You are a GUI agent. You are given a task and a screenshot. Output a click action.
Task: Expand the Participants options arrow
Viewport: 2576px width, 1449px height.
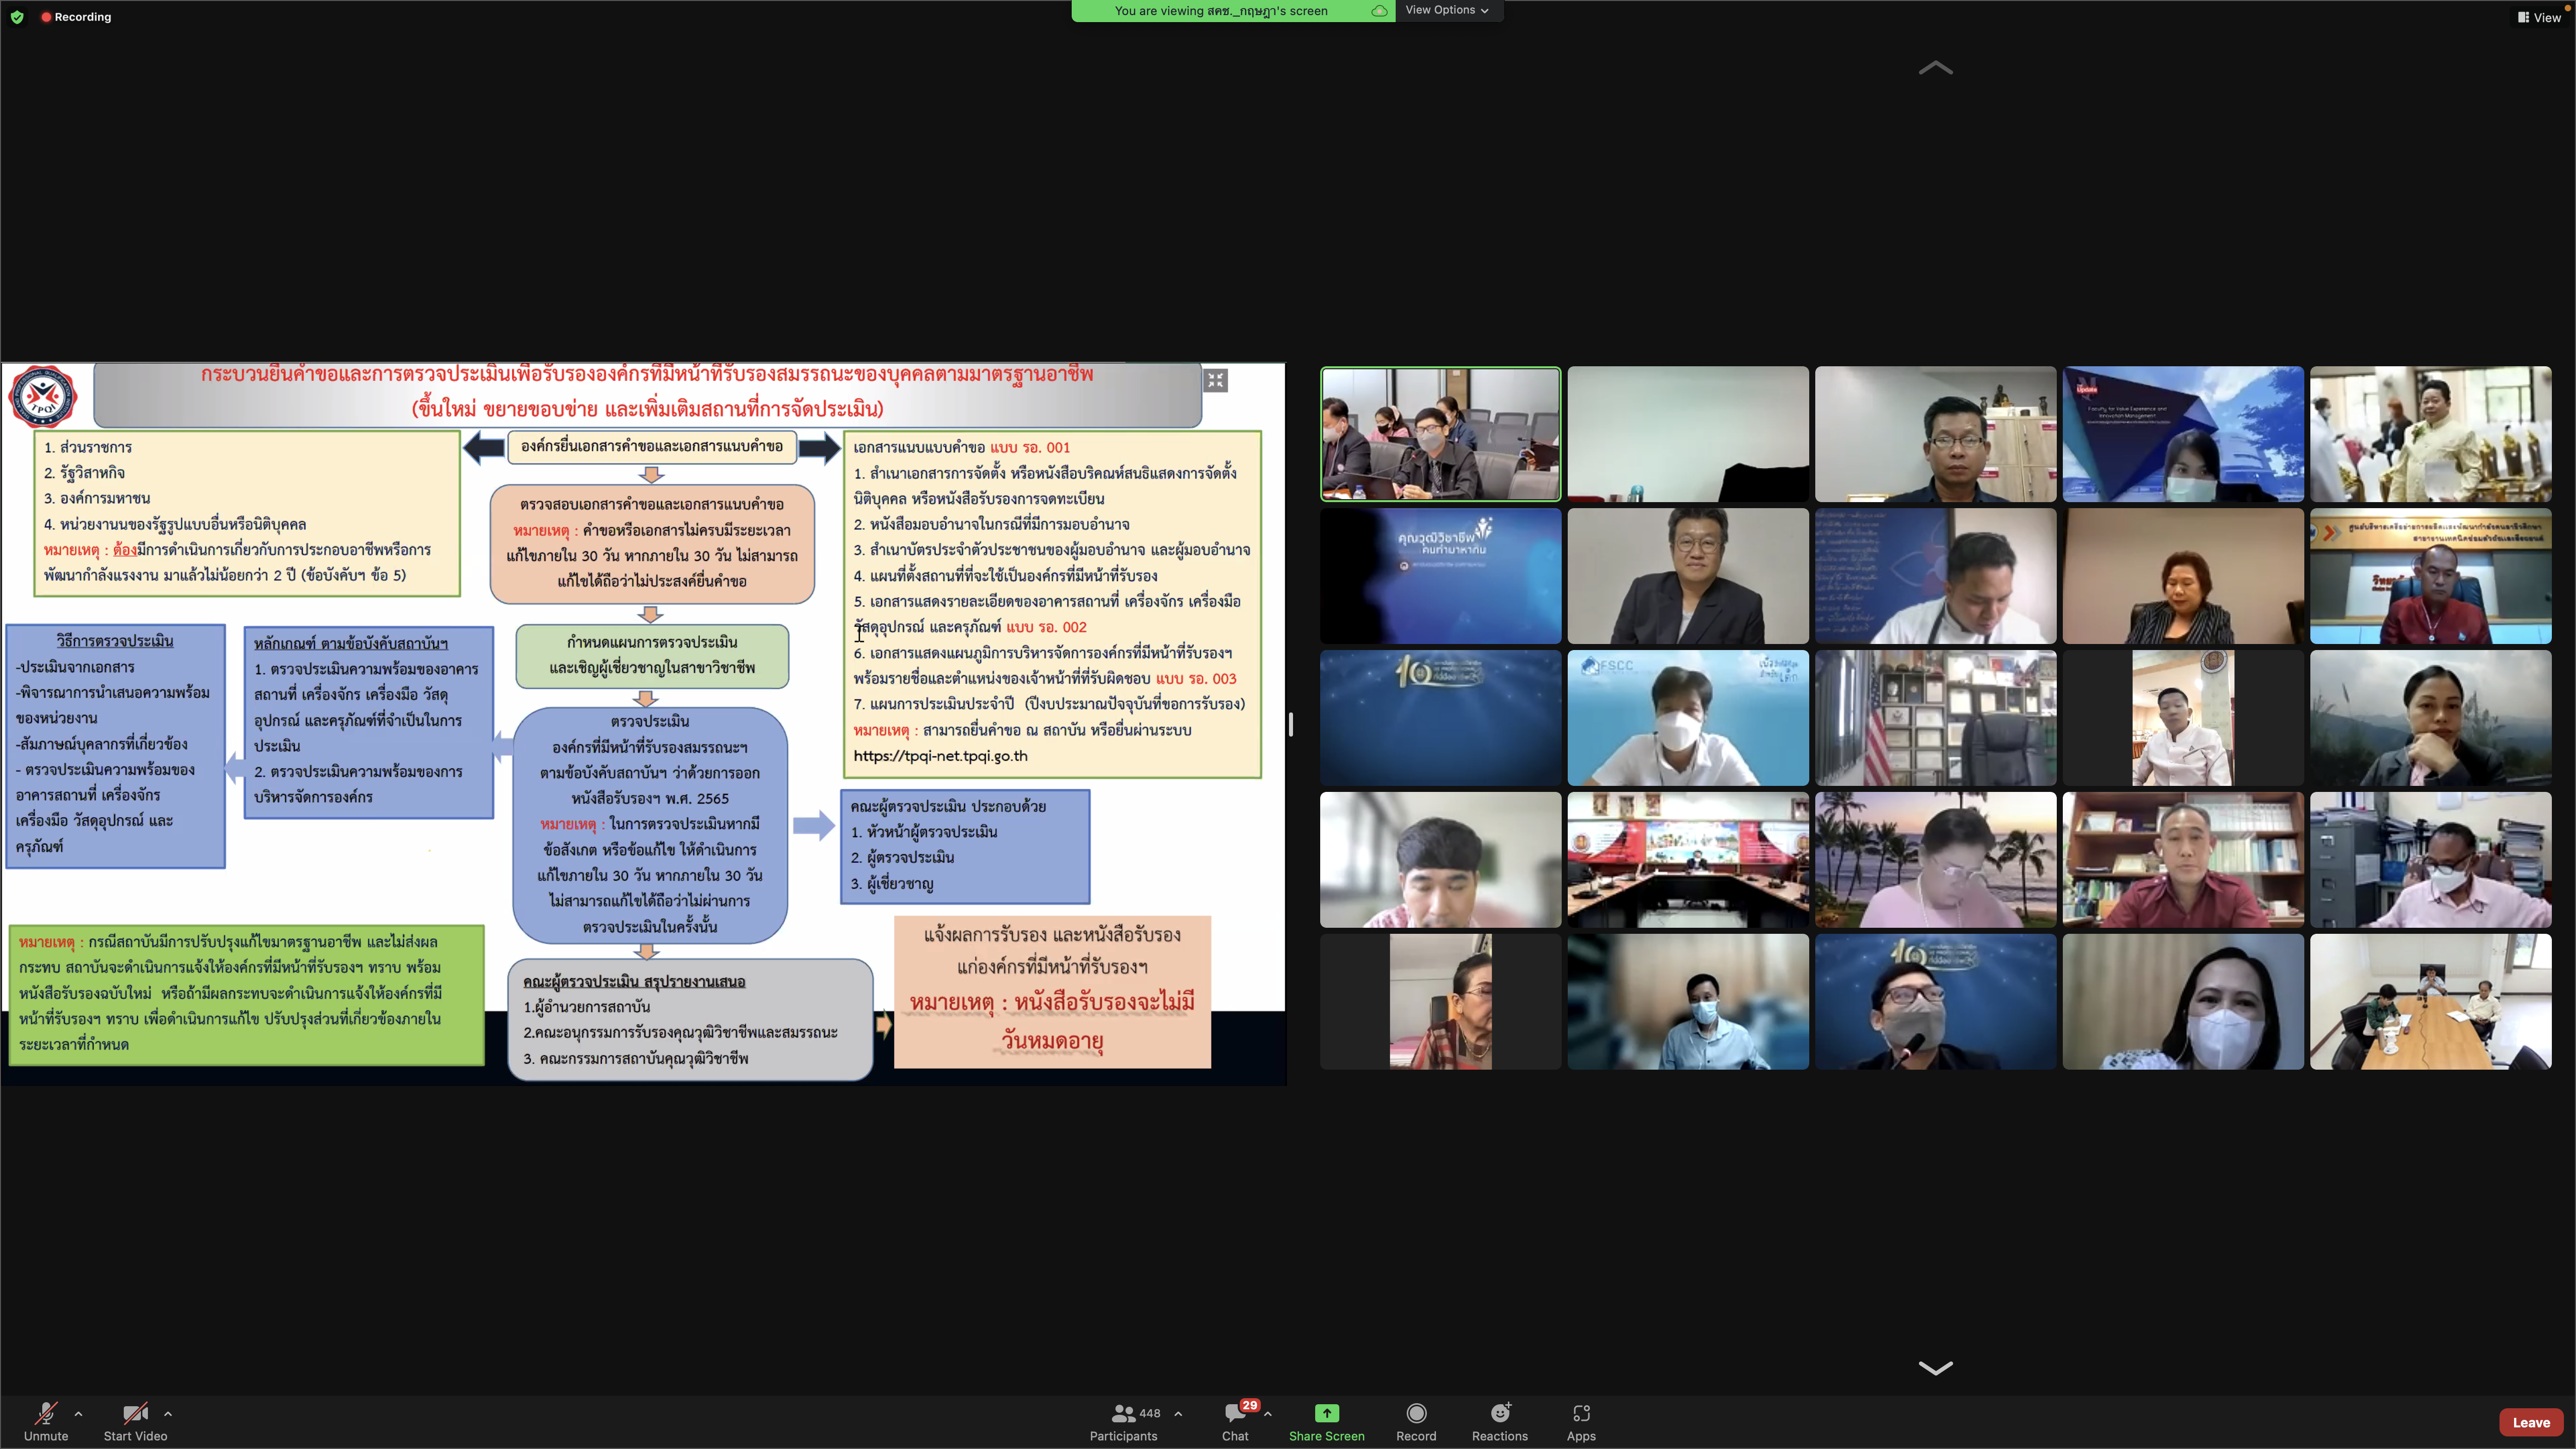(x=1178, y=1413)
